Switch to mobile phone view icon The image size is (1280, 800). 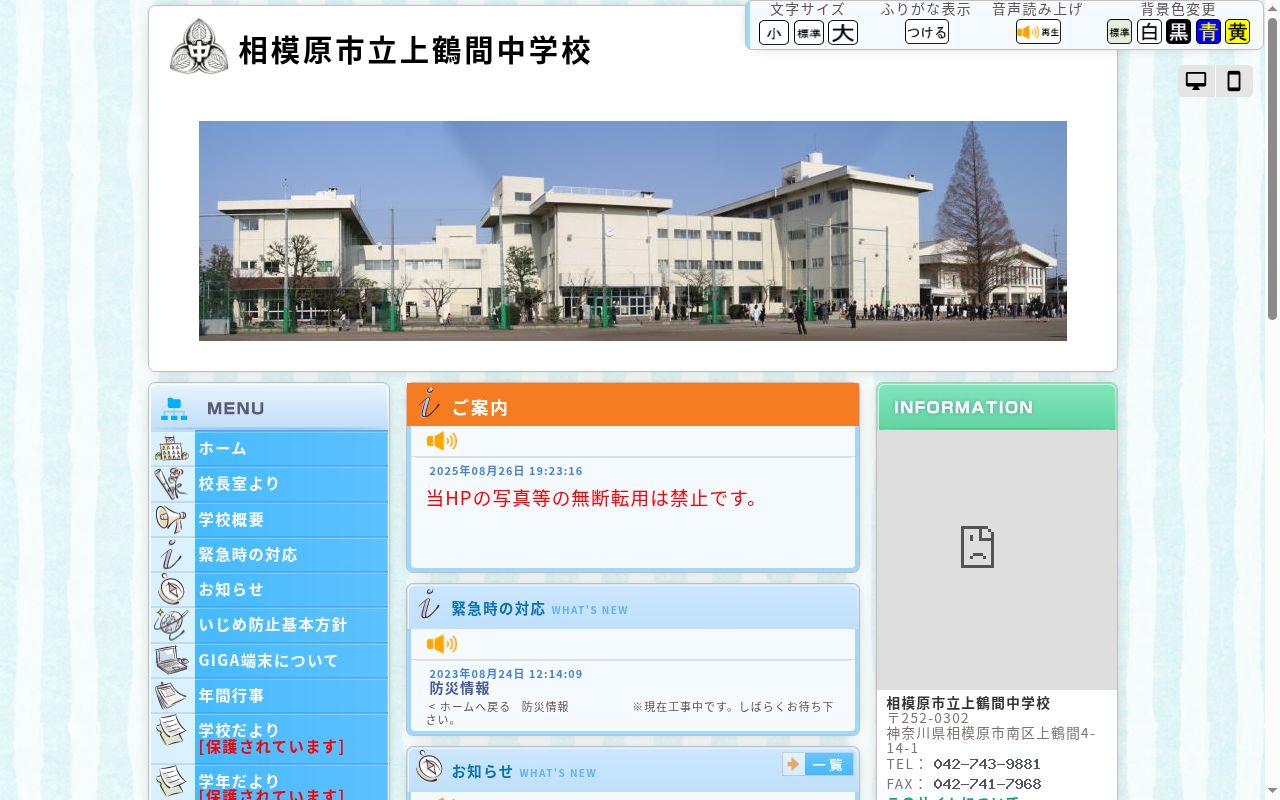point(1234,81)
